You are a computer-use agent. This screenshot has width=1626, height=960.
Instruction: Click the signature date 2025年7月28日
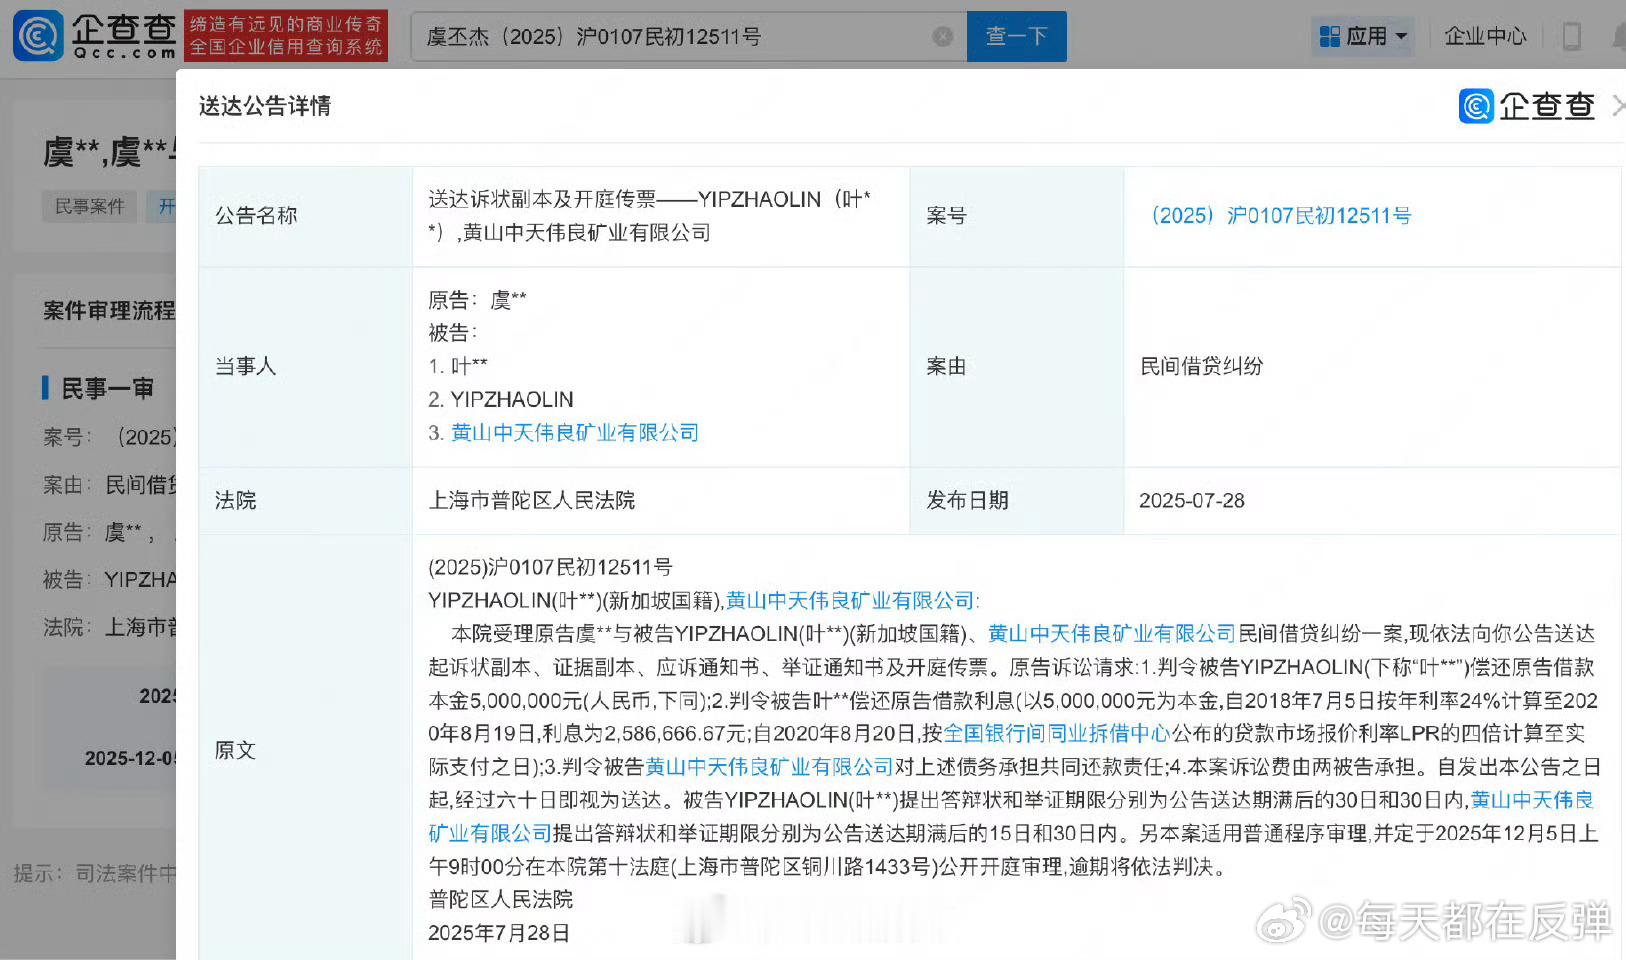coord(499,933)
